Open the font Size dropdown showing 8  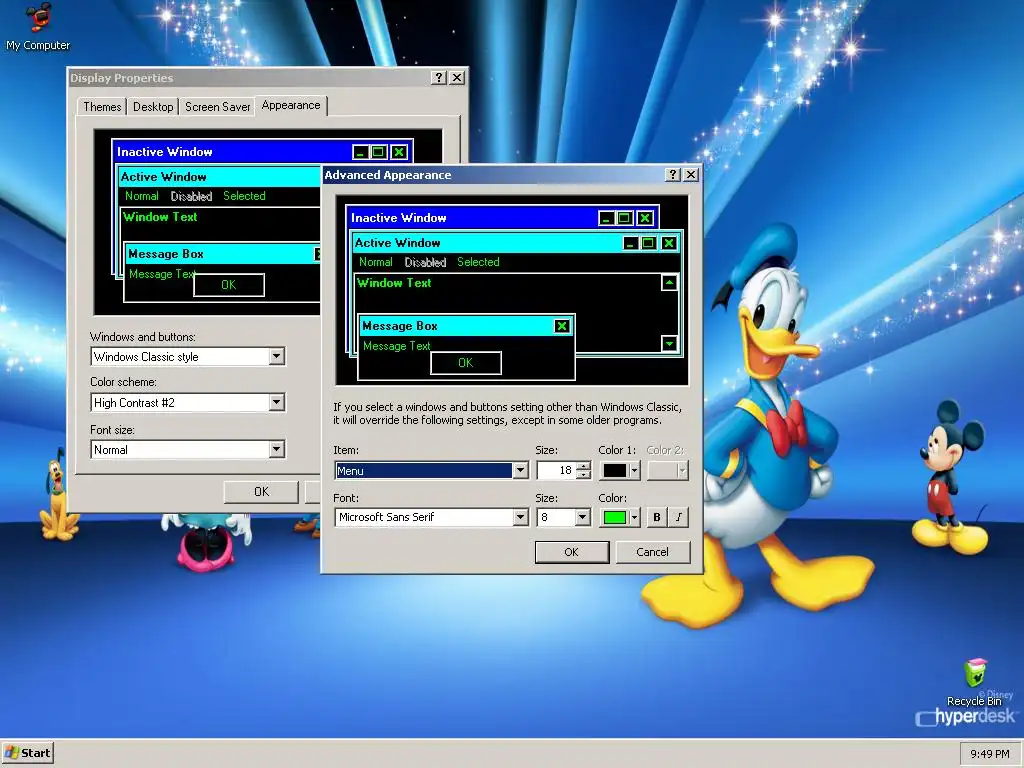[583, 517]
